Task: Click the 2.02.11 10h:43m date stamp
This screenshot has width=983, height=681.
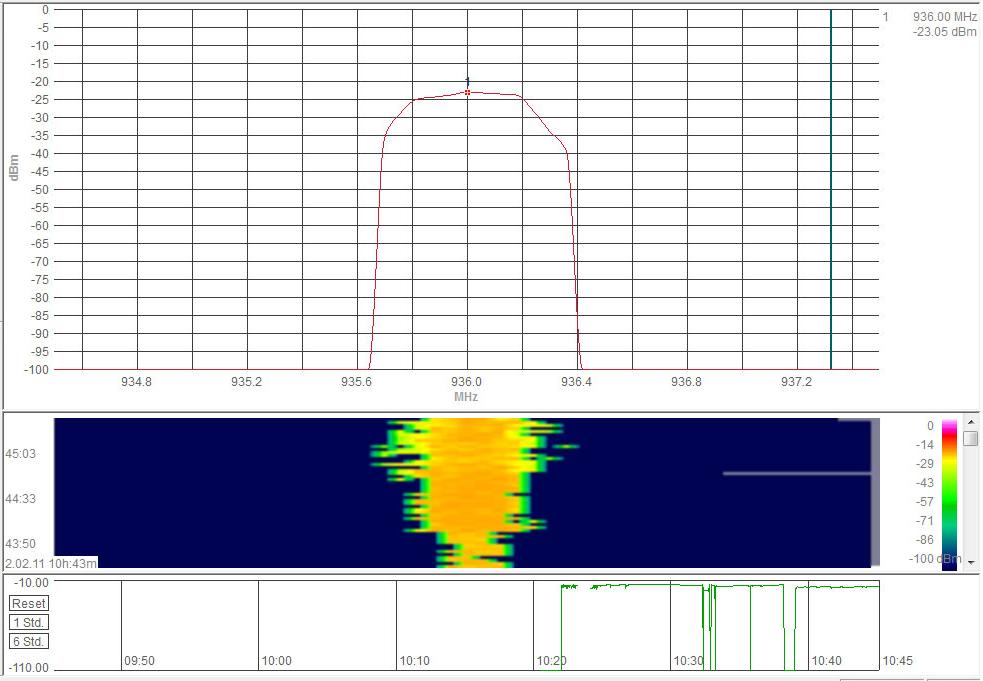Action: pos(51,563)
